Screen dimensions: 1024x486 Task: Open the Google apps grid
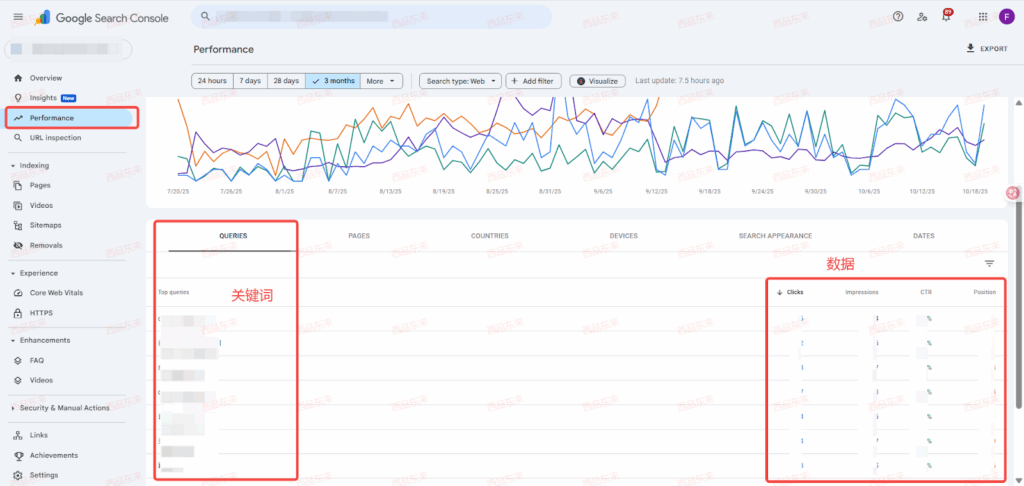click(983, 17)
